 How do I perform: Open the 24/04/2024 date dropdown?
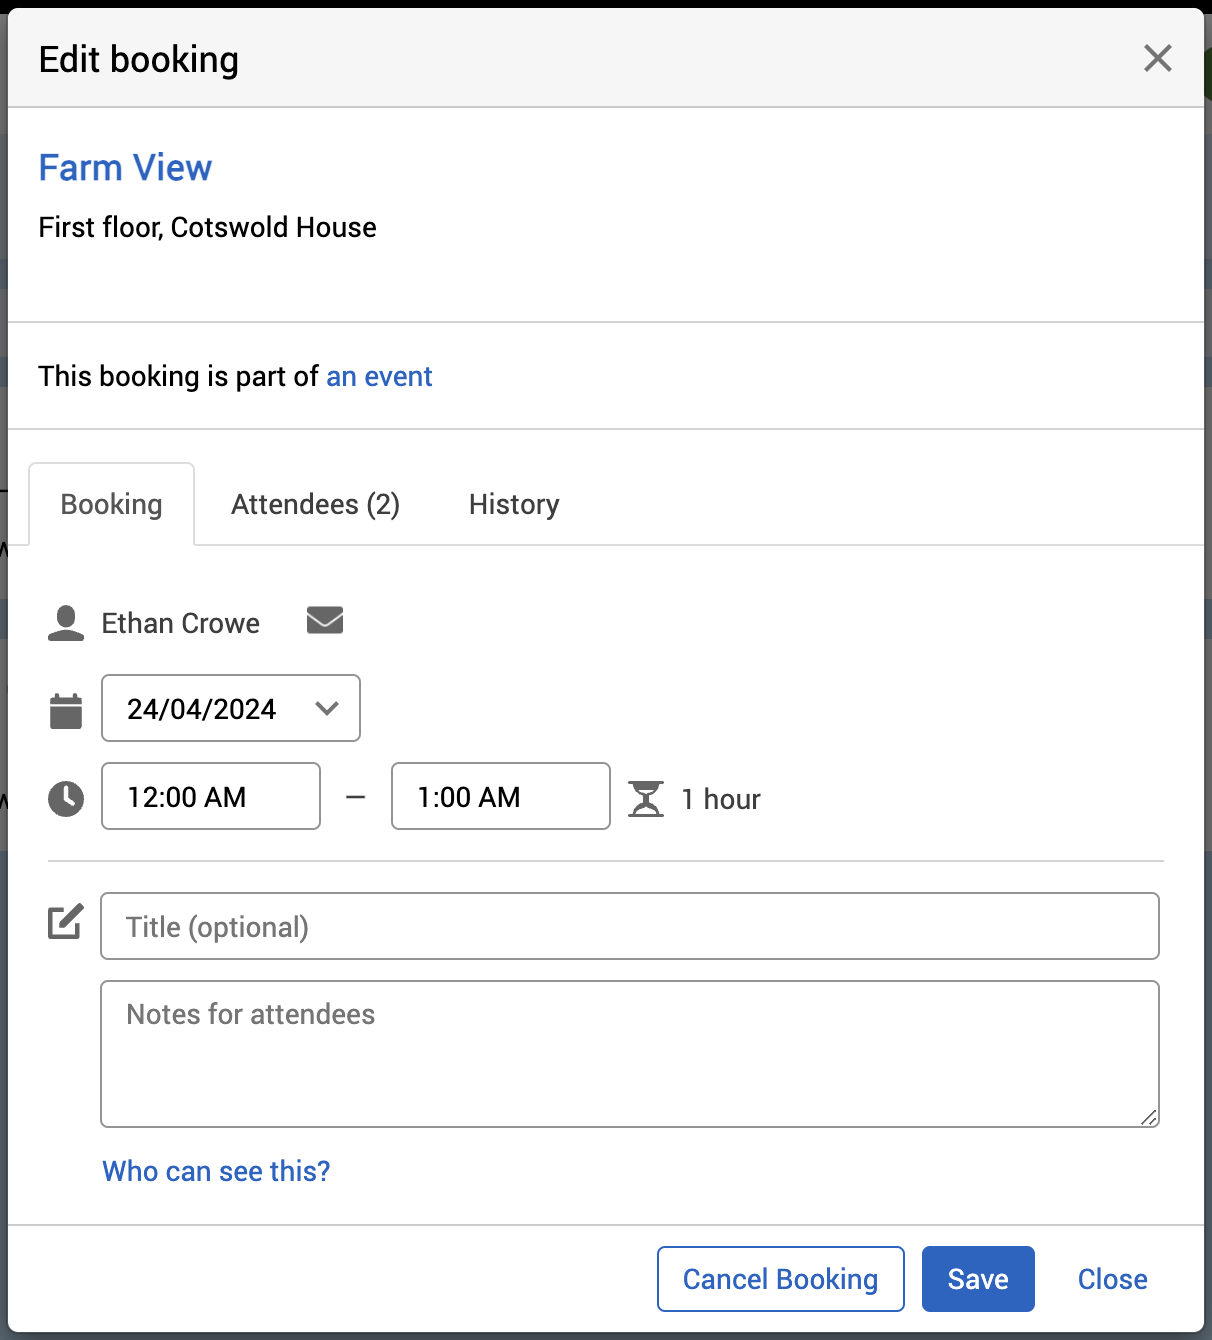(231, 709)
